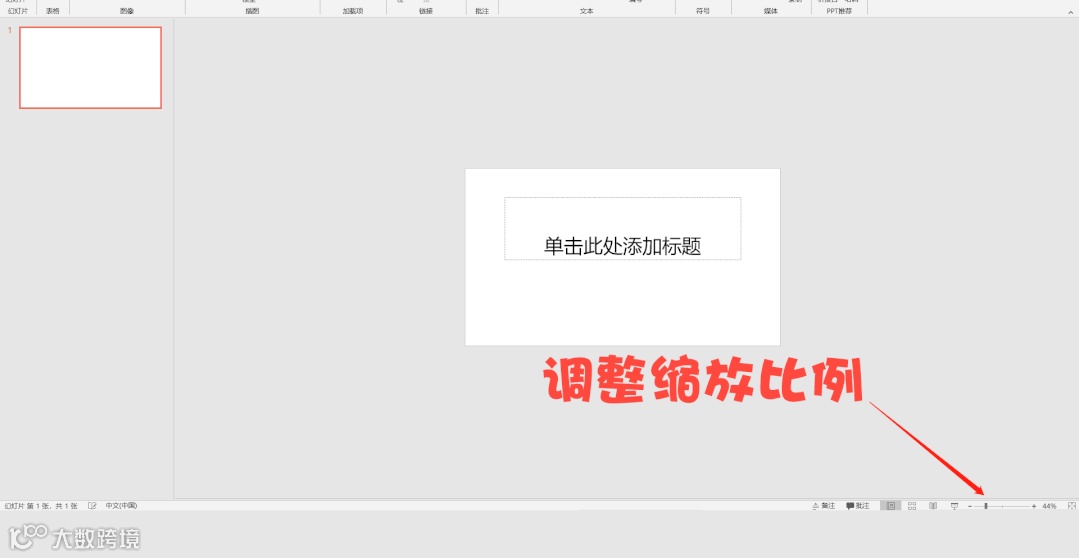Click the spell check status icon
The height and width of the screenshot is (558, 1079).
[x=92, y=506]
